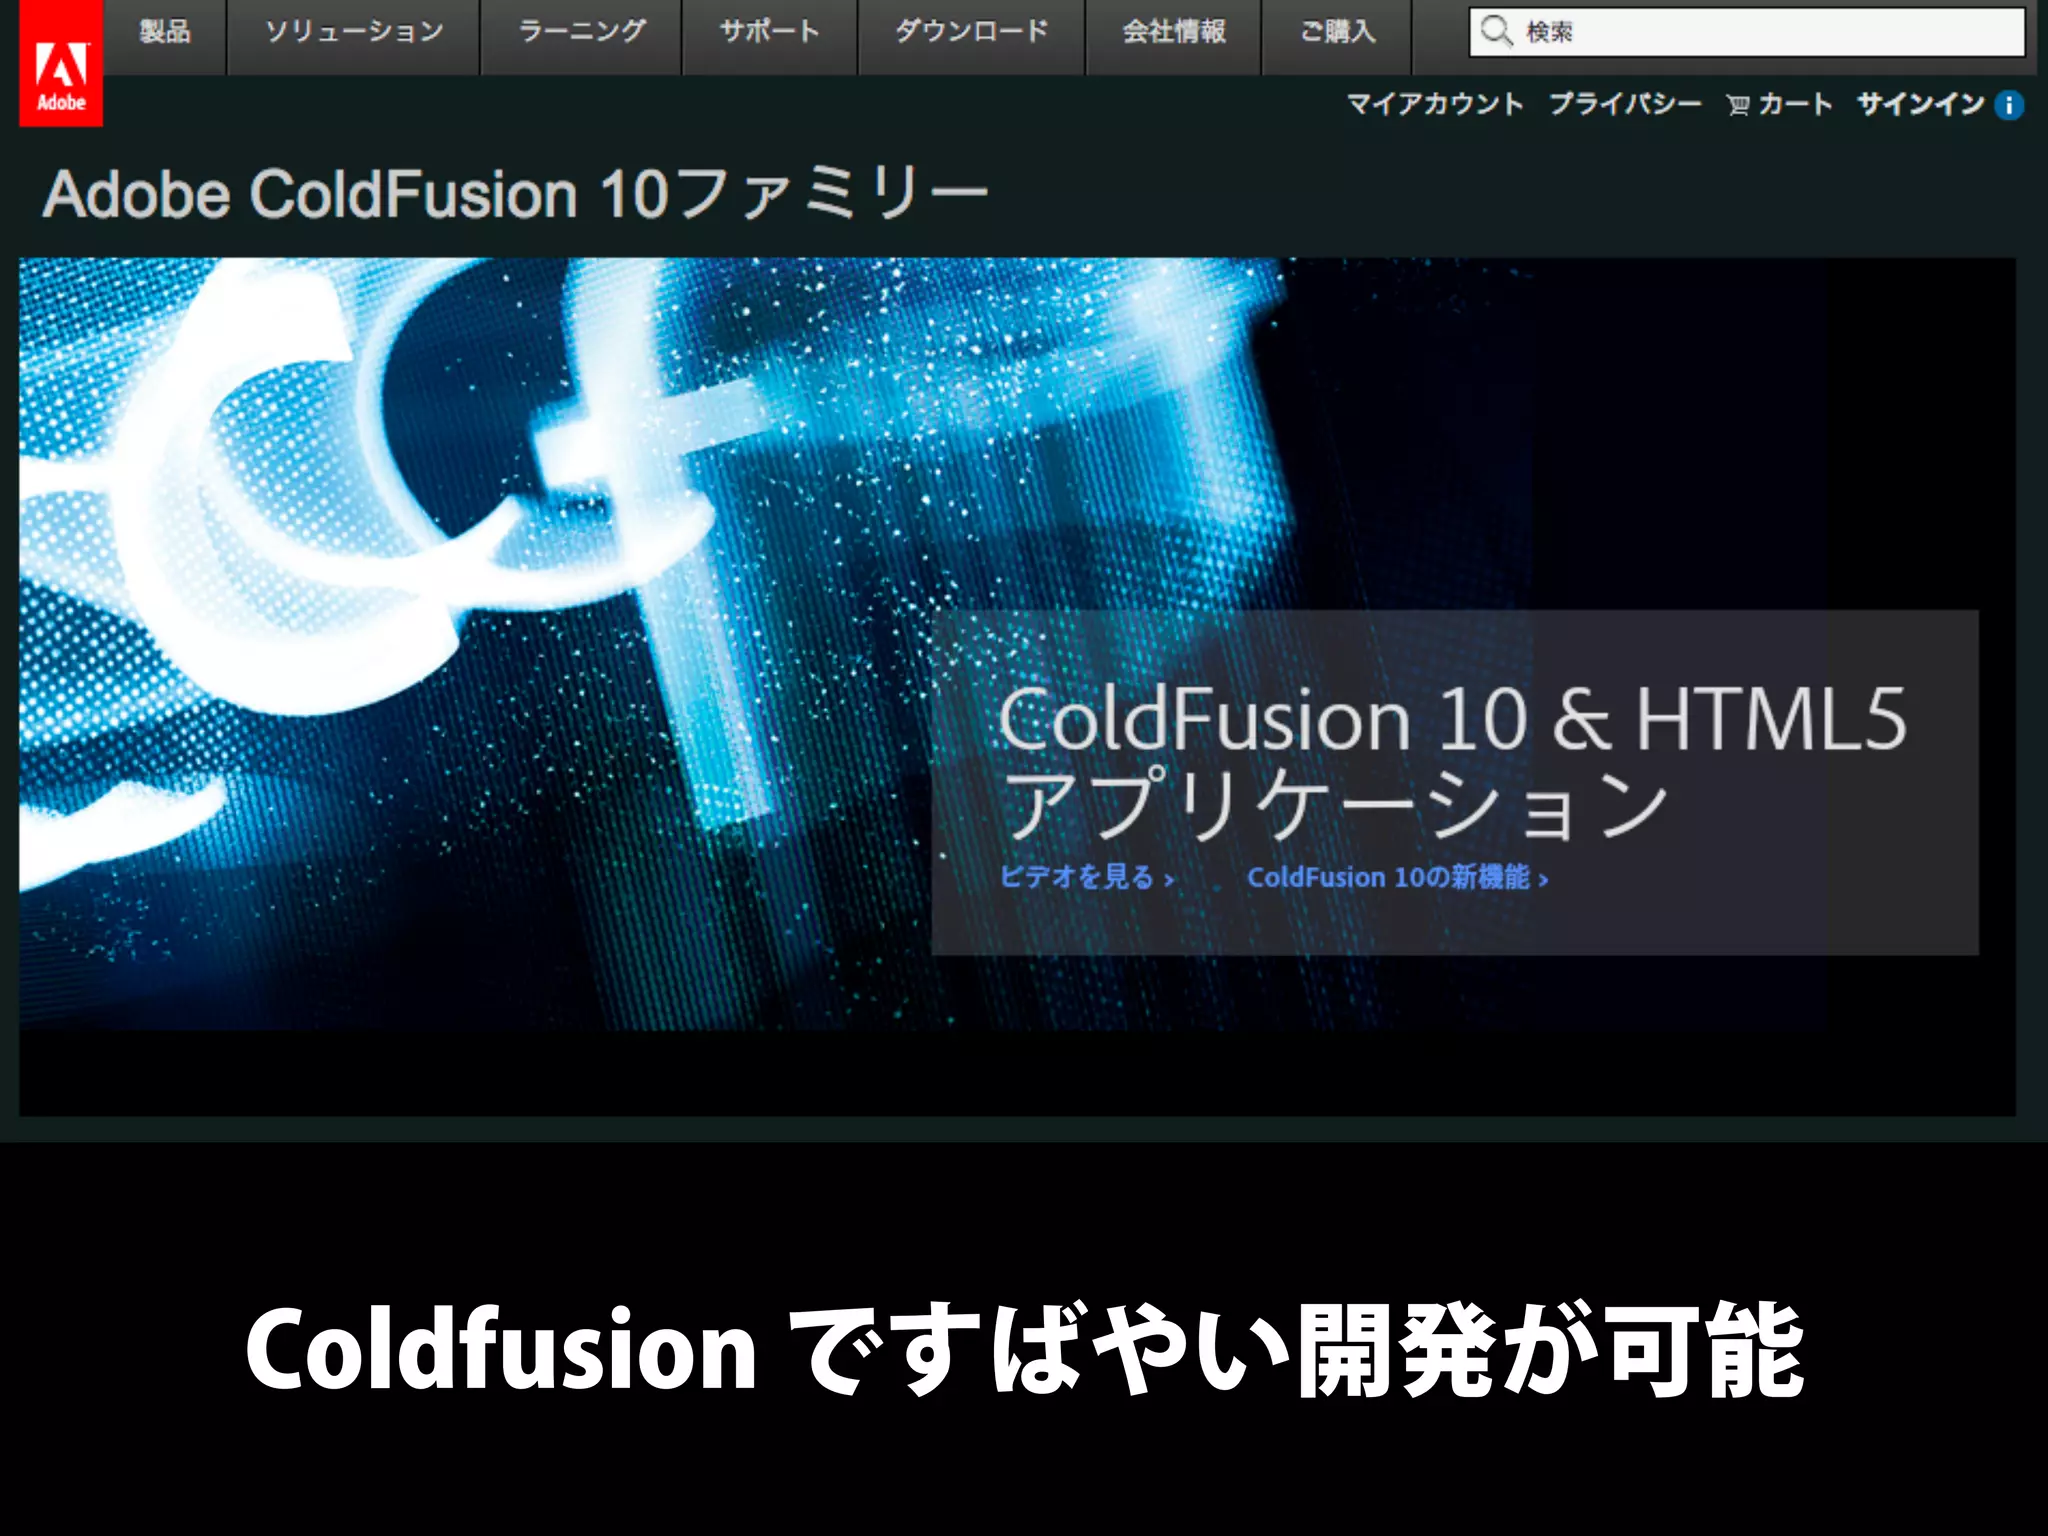
Task: Open the サポート menu
Action: 770,32
